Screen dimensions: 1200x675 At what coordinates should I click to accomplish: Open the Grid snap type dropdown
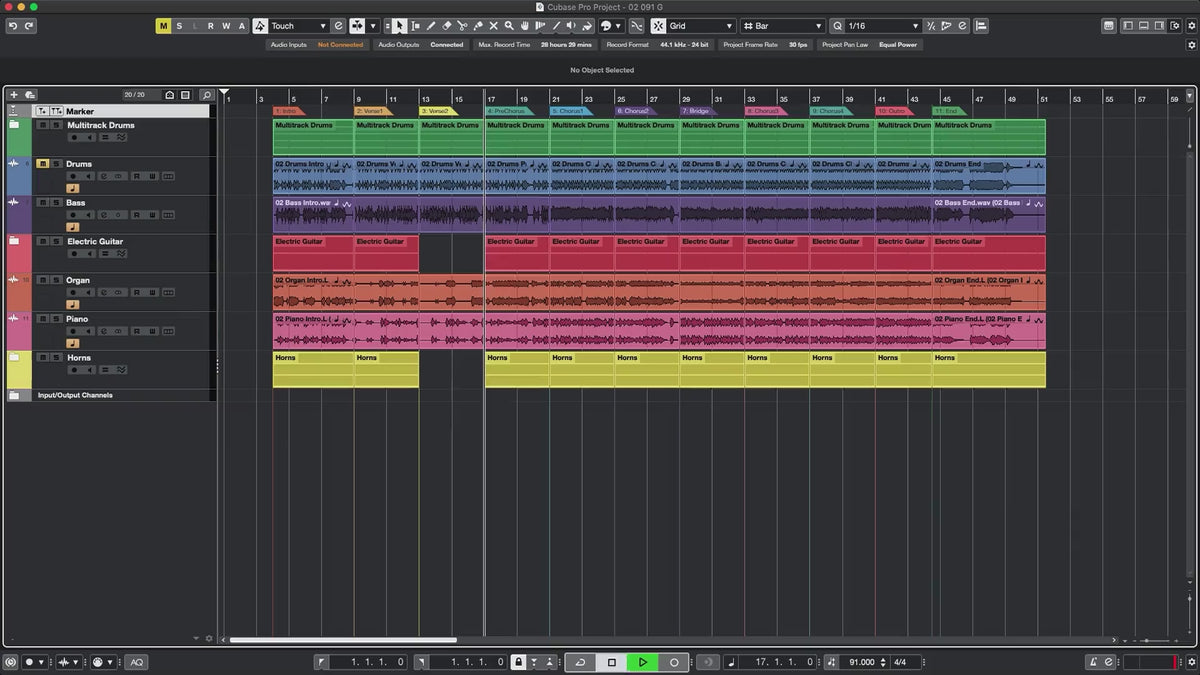coord(700,26)
